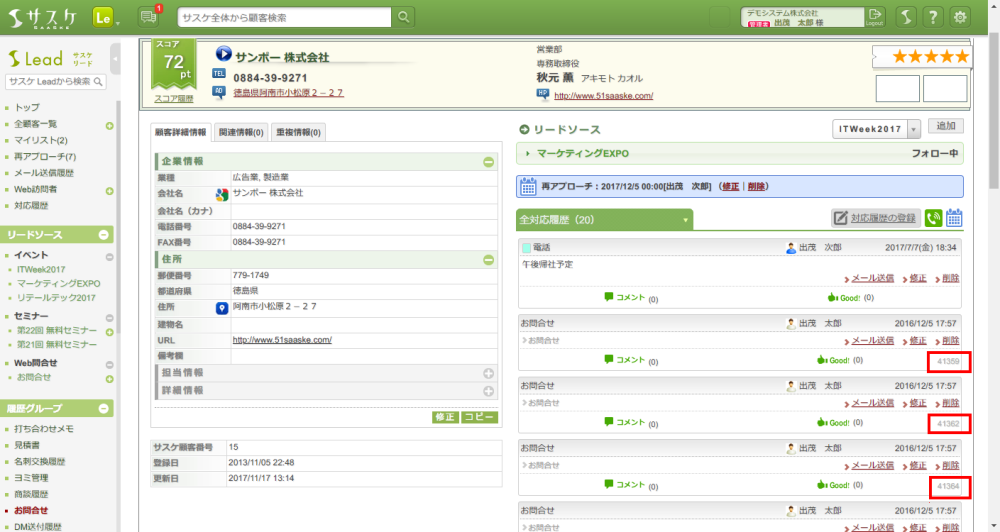Click the search magnifier button

(403, 17)
